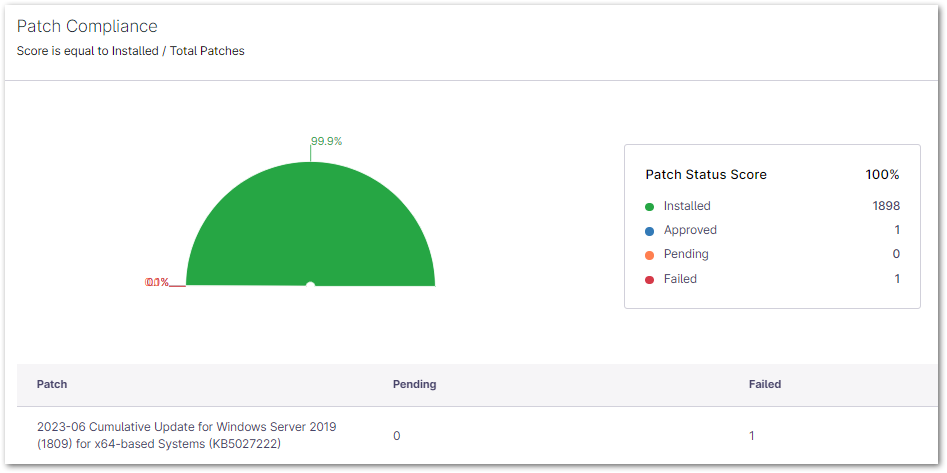Click the 100% Patch Status Score value
Screen dimensions: 947x473
(x=882, y=175)
